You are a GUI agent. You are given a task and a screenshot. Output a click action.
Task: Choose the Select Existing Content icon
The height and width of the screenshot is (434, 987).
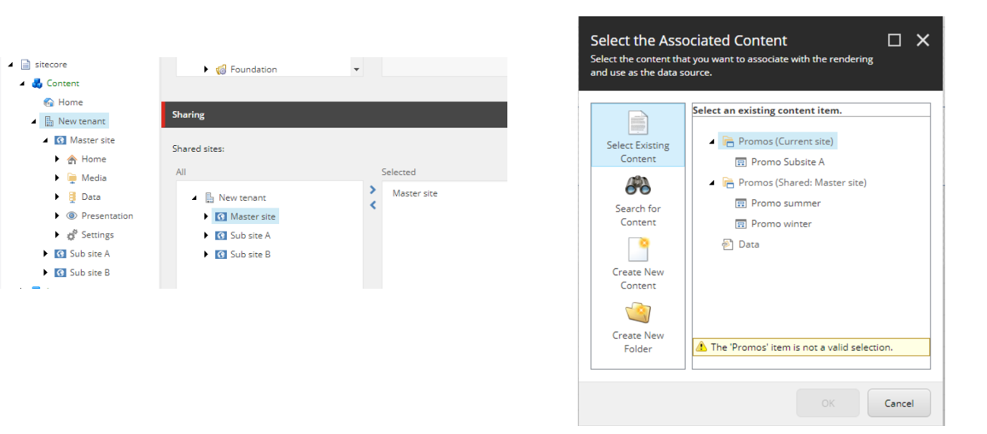[638, 122]
